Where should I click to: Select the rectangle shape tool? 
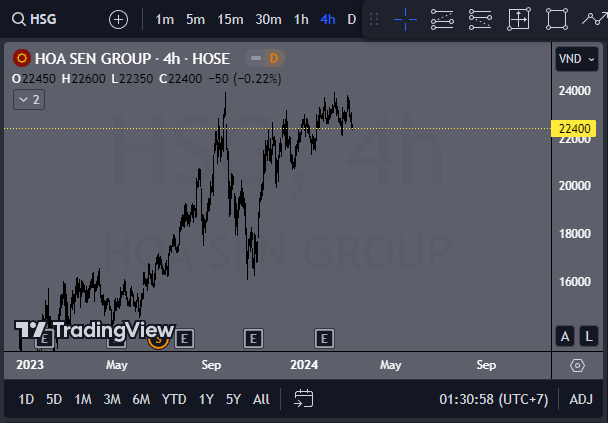click(x=557, y=19)
